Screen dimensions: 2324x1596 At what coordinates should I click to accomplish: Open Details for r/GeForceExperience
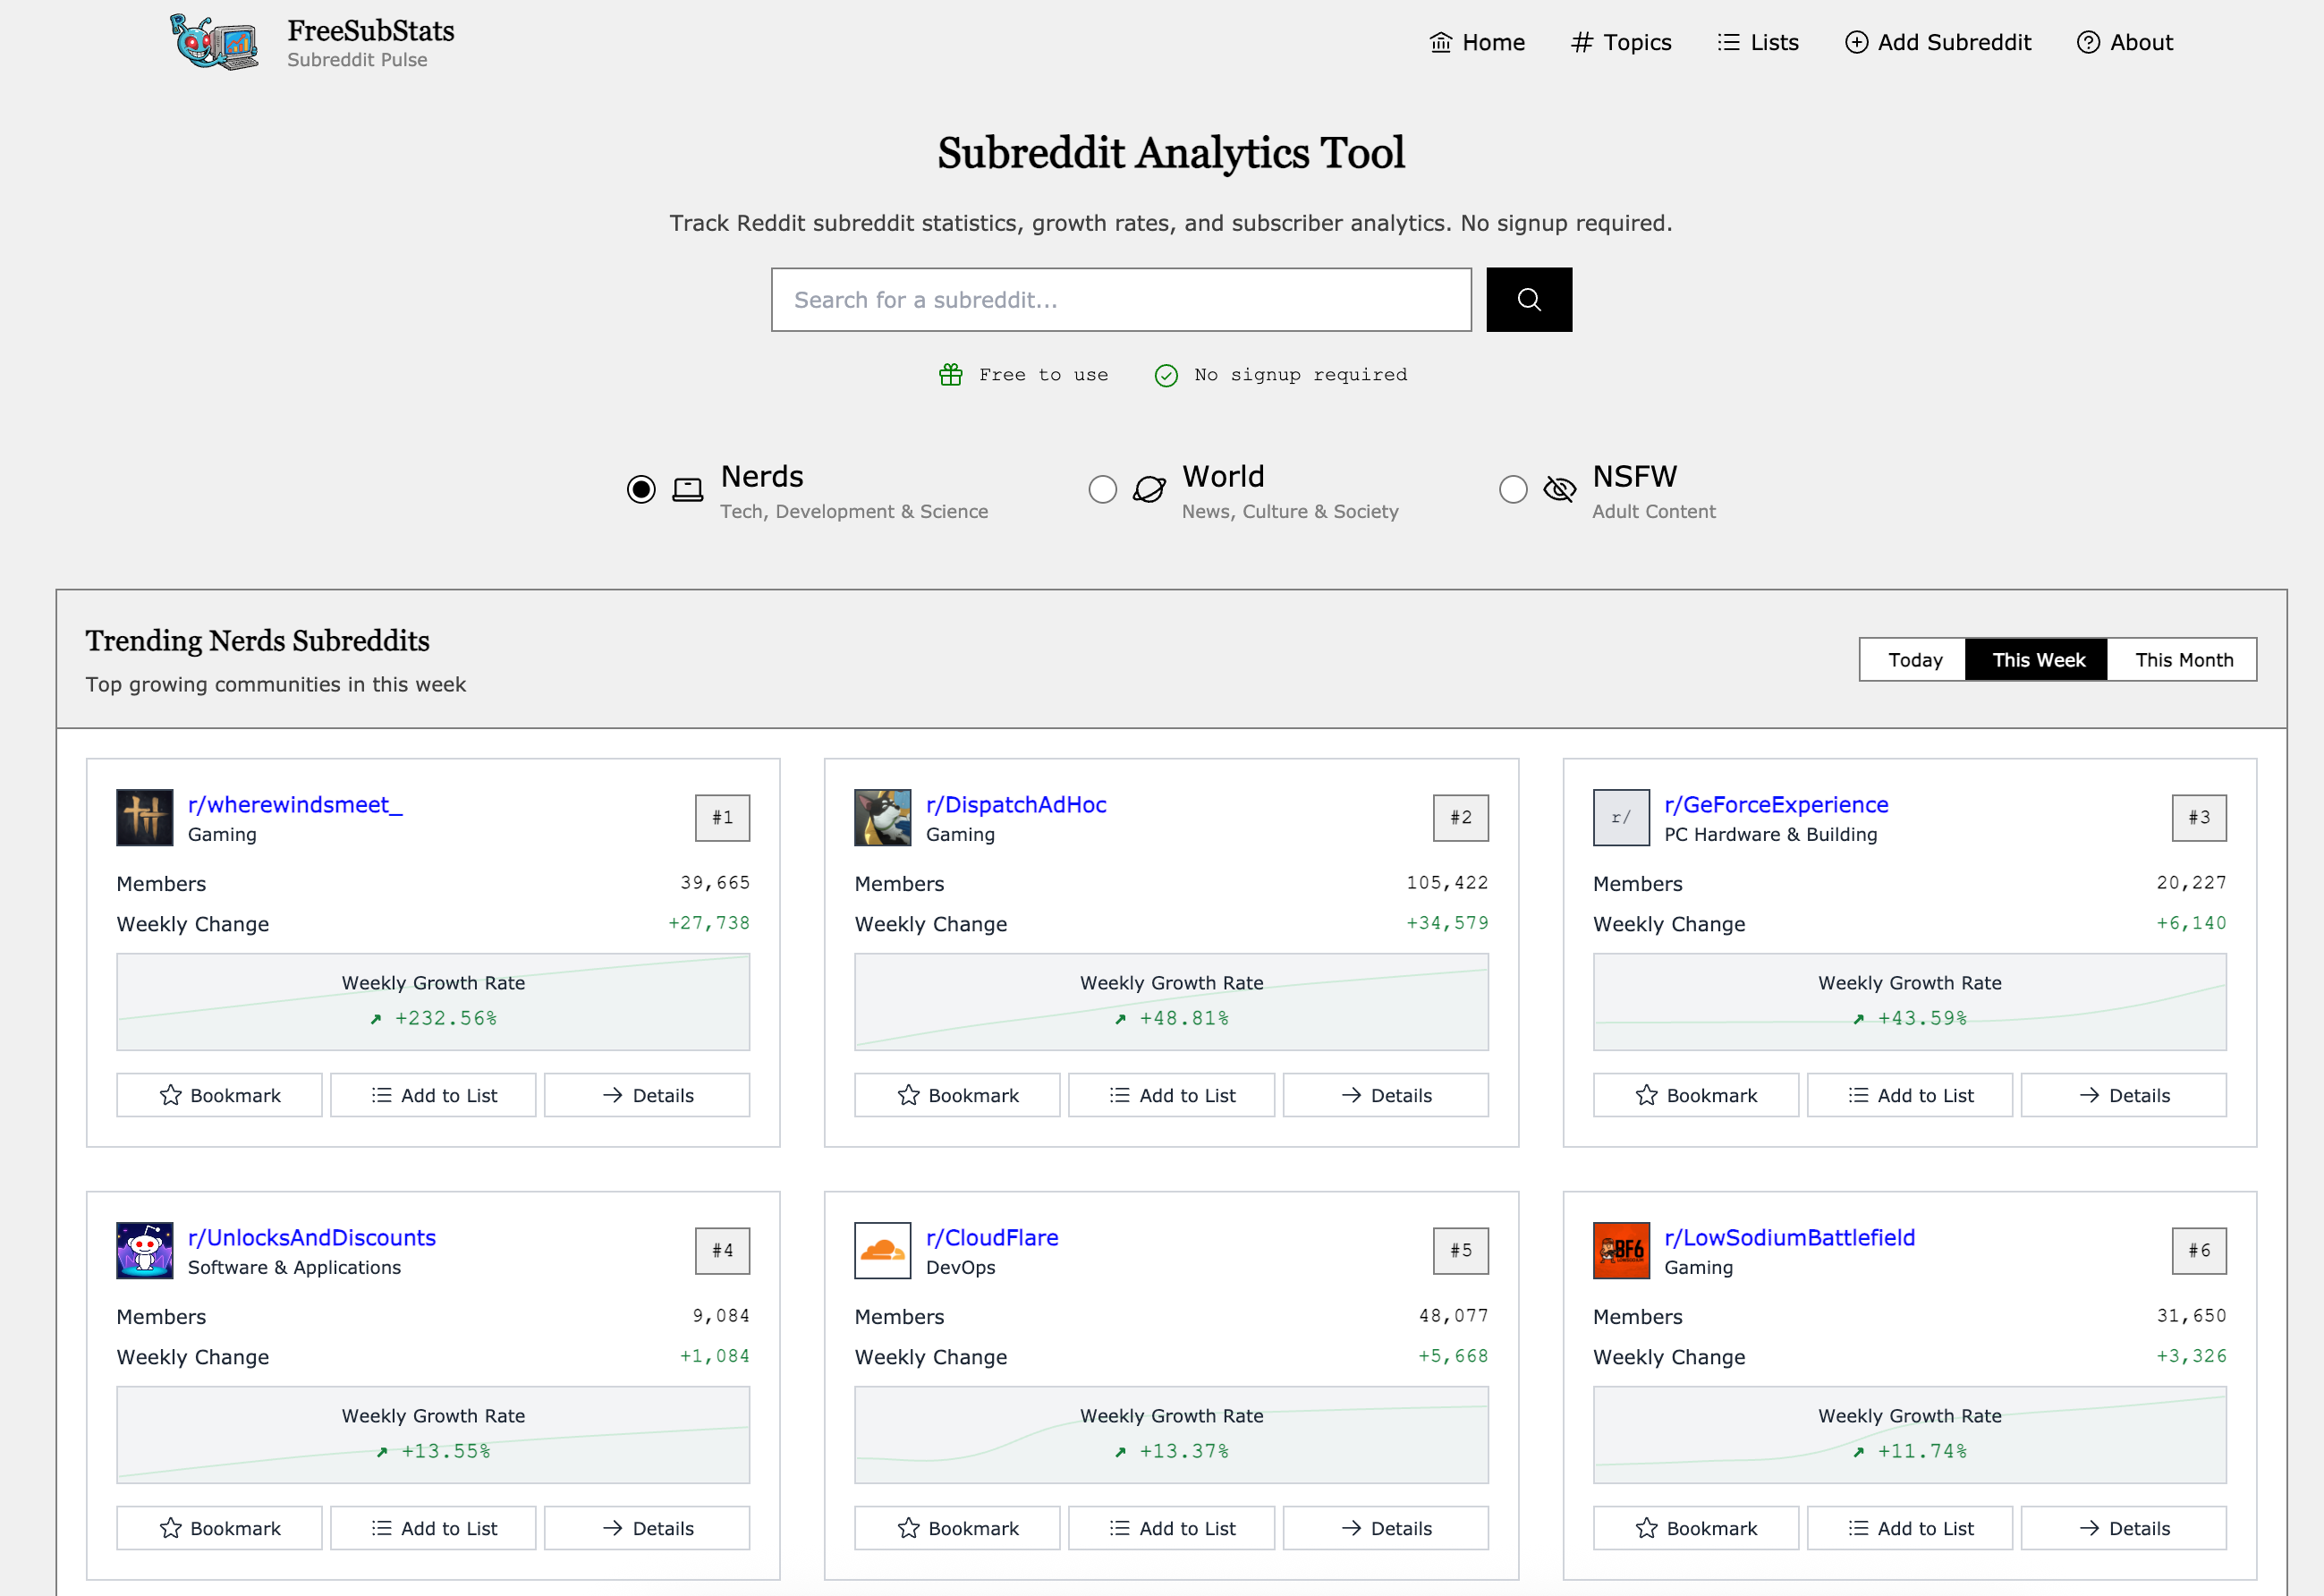2123,1095
